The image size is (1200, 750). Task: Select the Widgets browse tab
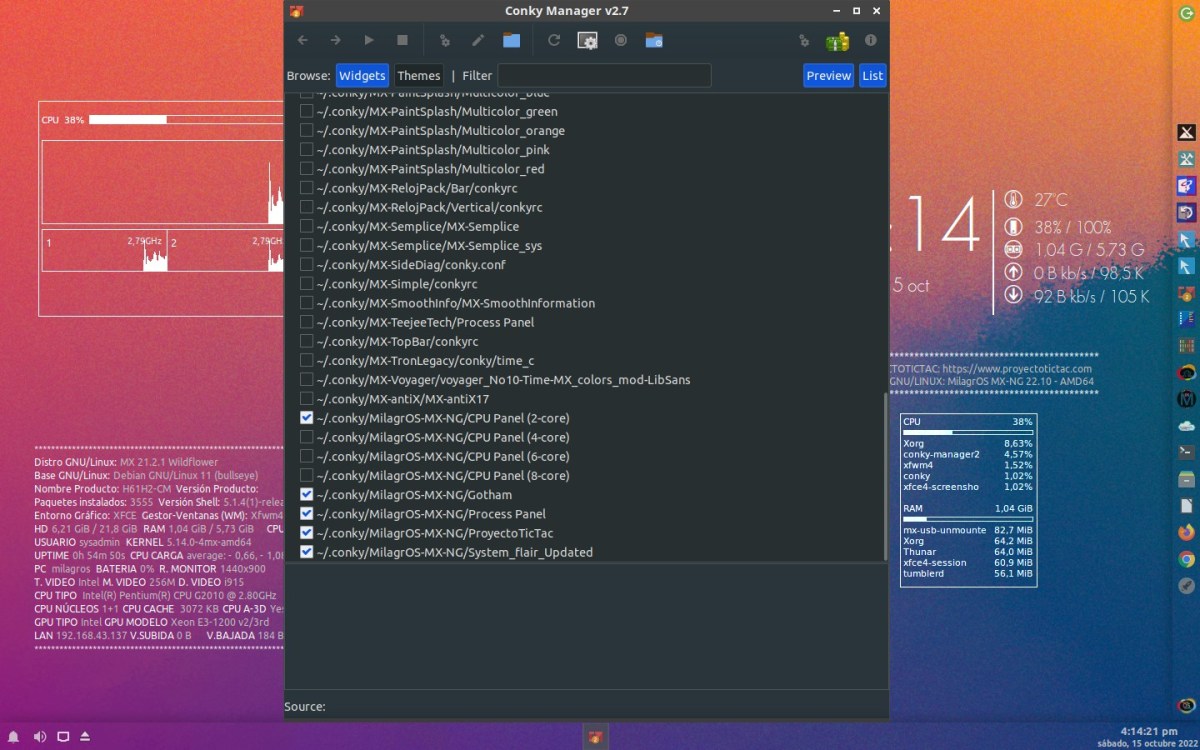tap(362, 76)
